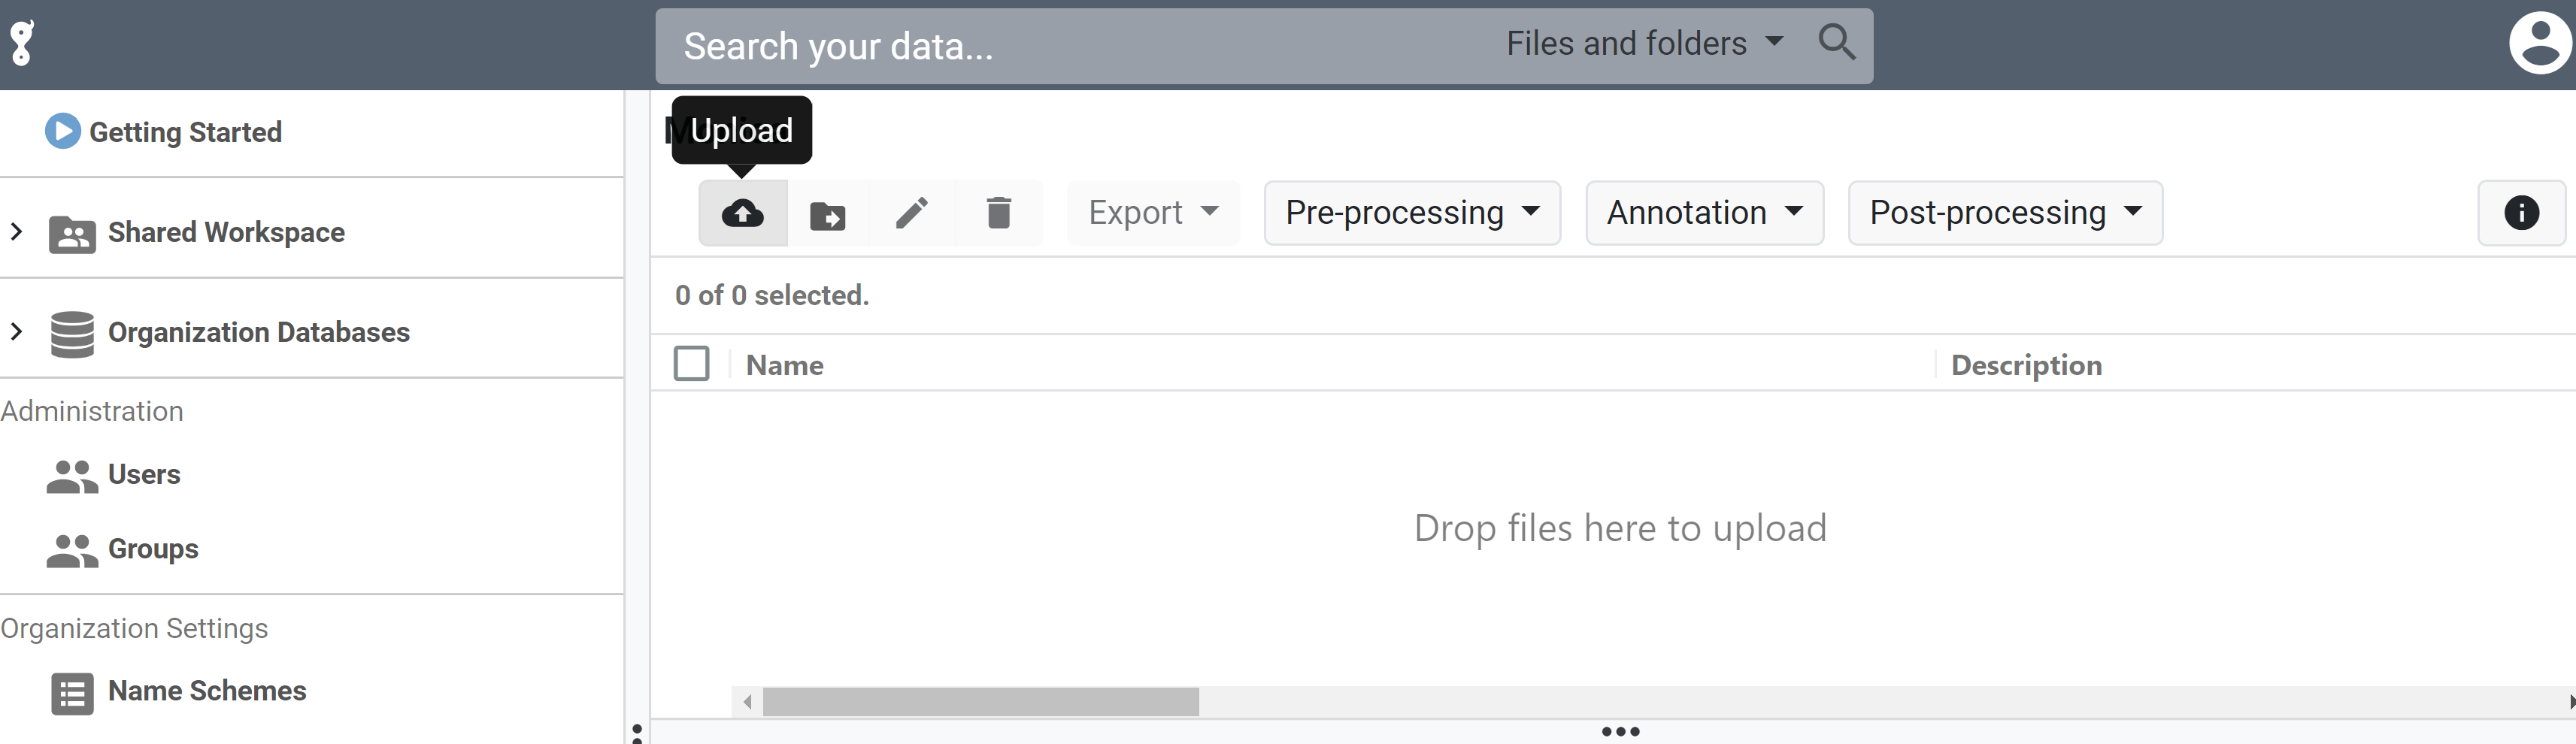Open the Post-processing dropdown menu
The height and width of the screenshot is (744, 2576).
tap(2004, 213)
